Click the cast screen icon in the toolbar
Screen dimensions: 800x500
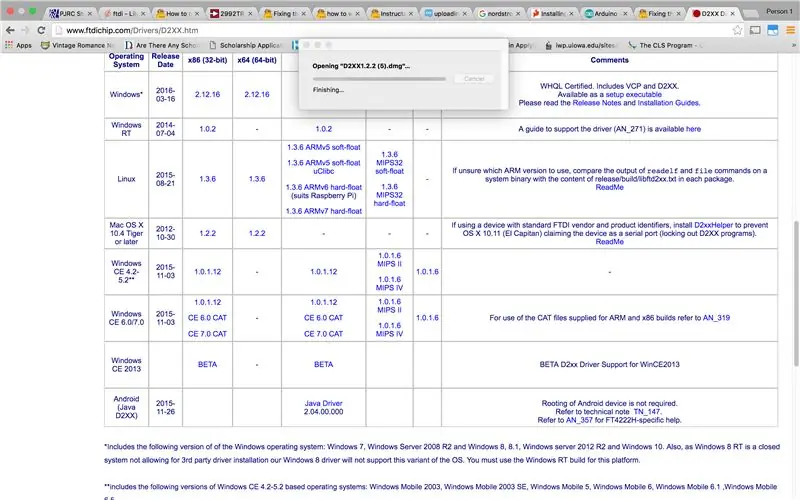(755, 30)
